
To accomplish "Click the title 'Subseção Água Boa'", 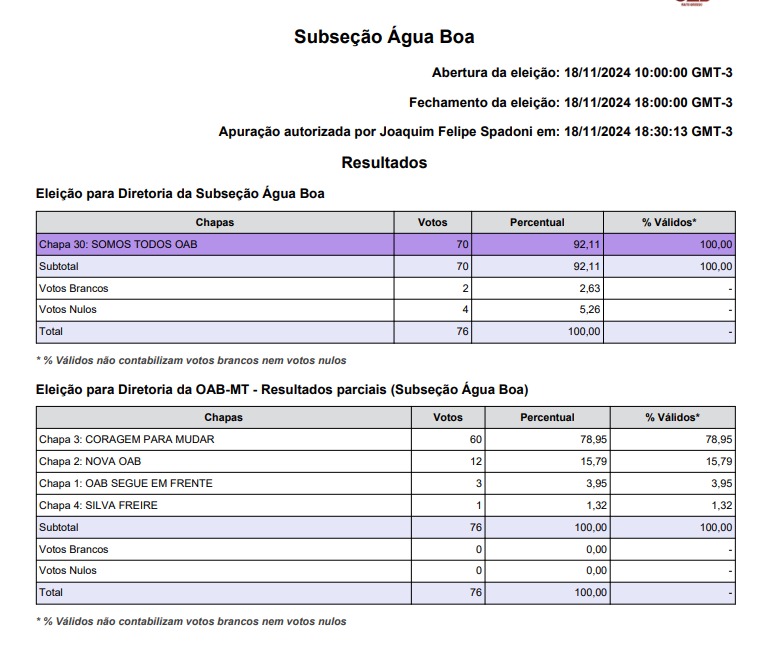I will pyautogui.click(x=384, y=37).
